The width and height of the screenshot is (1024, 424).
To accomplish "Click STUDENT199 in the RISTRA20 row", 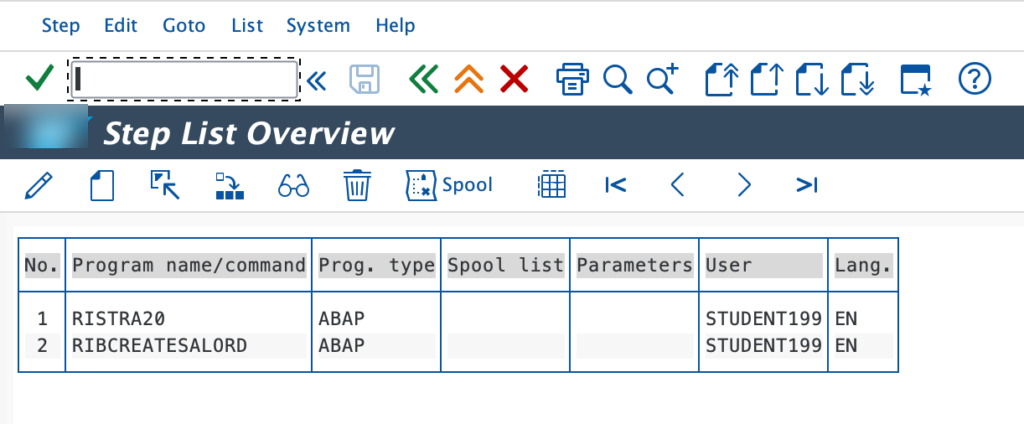I will [x=763, y=319].
